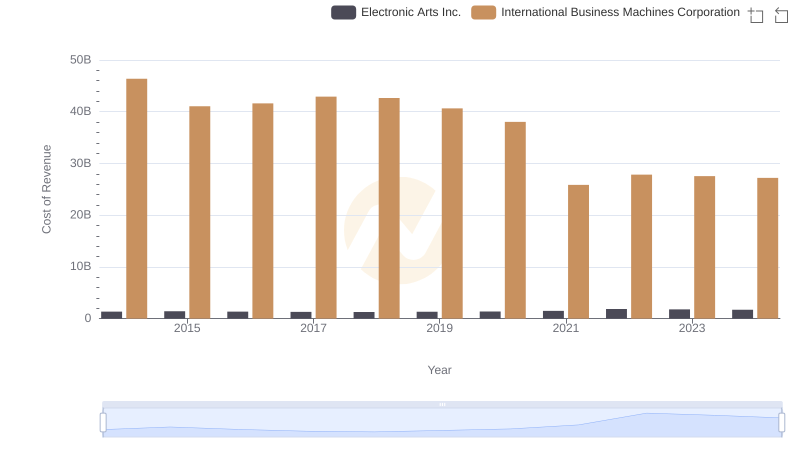Toggle International Business Machines Corporation legend entry
Viewport: 800px width, 461px height.
(x=606, y=12)
